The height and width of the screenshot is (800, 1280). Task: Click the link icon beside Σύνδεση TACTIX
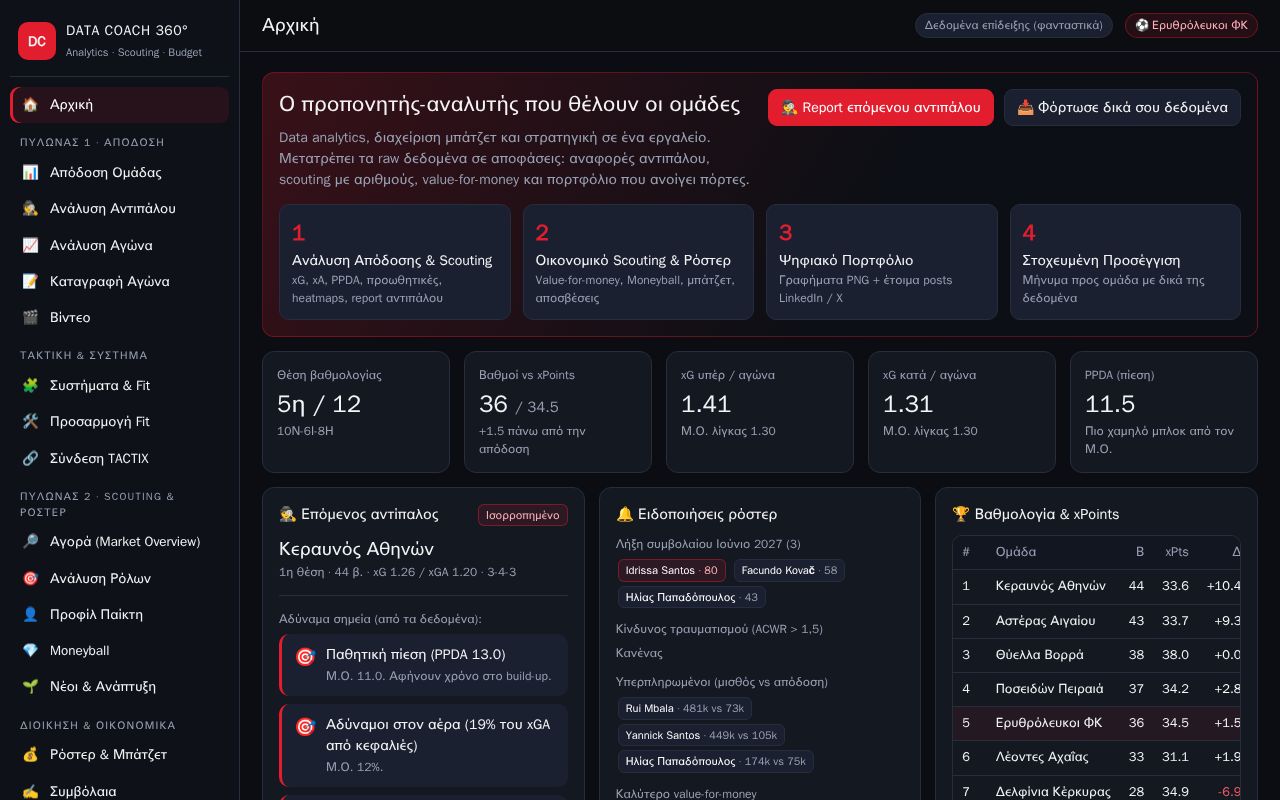(x=30, y=458)
